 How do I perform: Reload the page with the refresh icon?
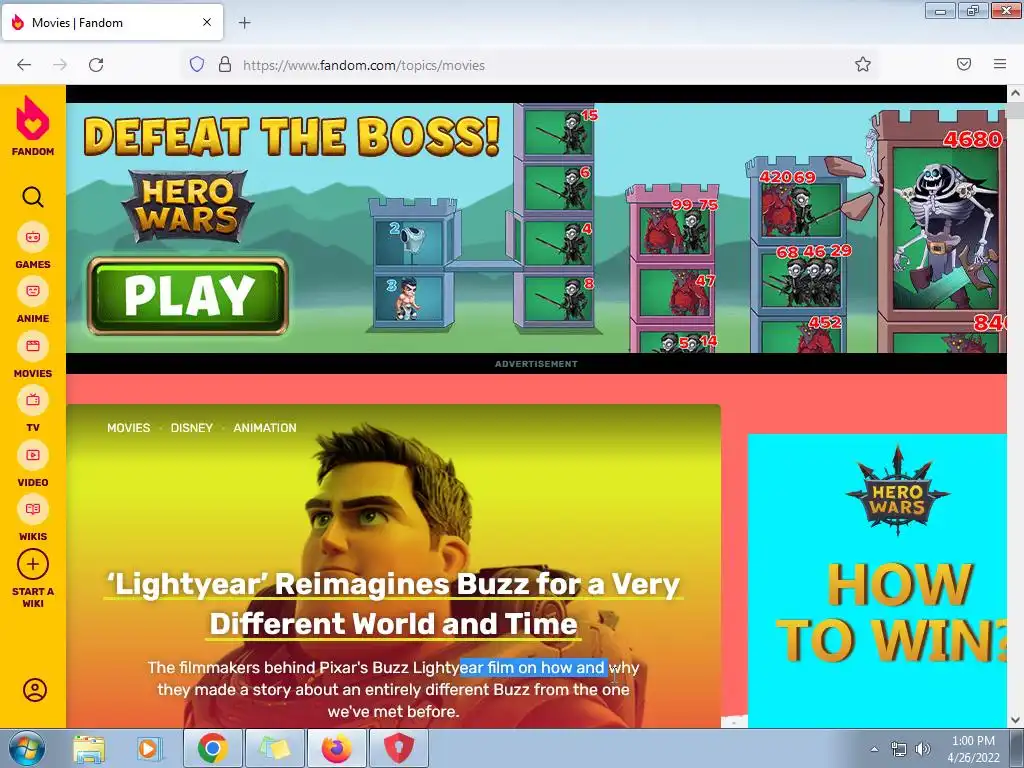[96, 65]
